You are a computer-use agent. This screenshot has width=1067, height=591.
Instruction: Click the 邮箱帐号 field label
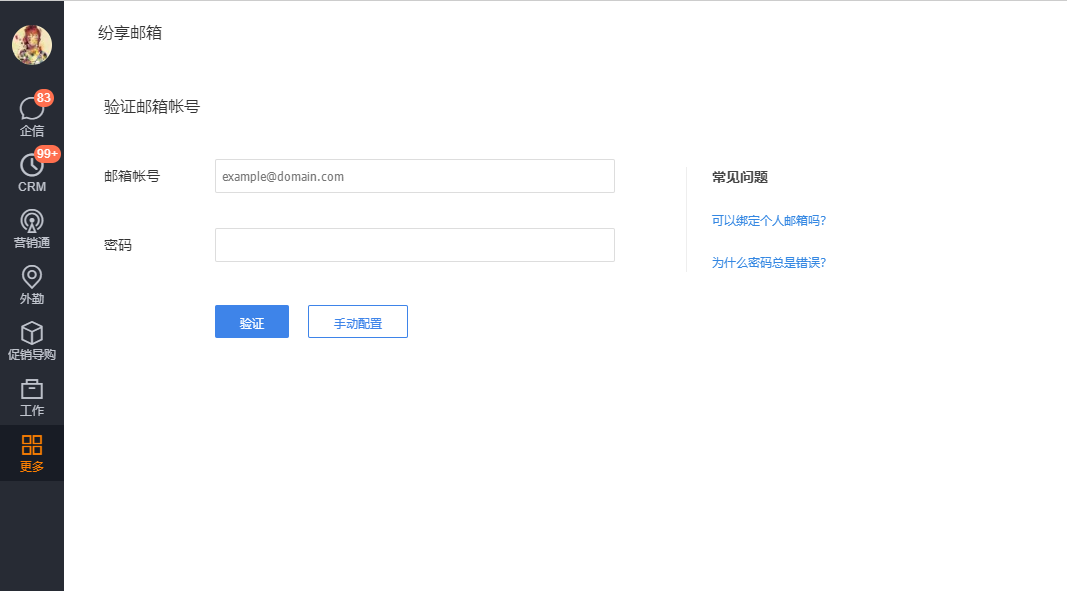coord(132,176)
